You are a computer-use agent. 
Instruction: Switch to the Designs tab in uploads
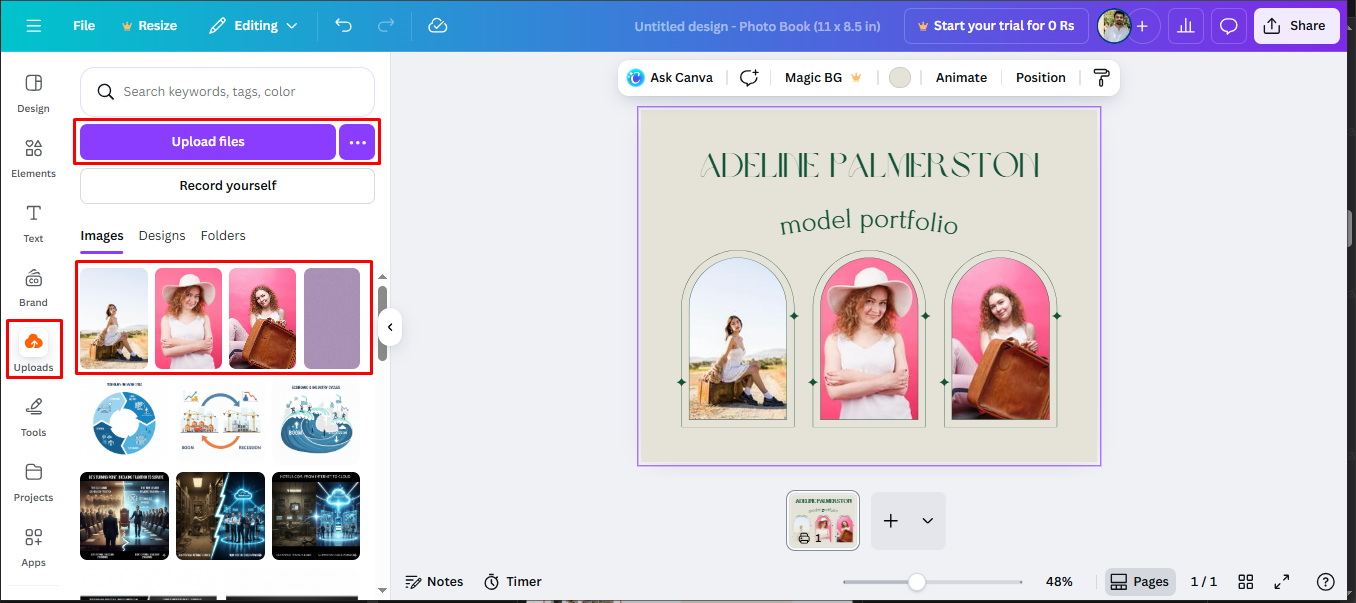[161, 235]
